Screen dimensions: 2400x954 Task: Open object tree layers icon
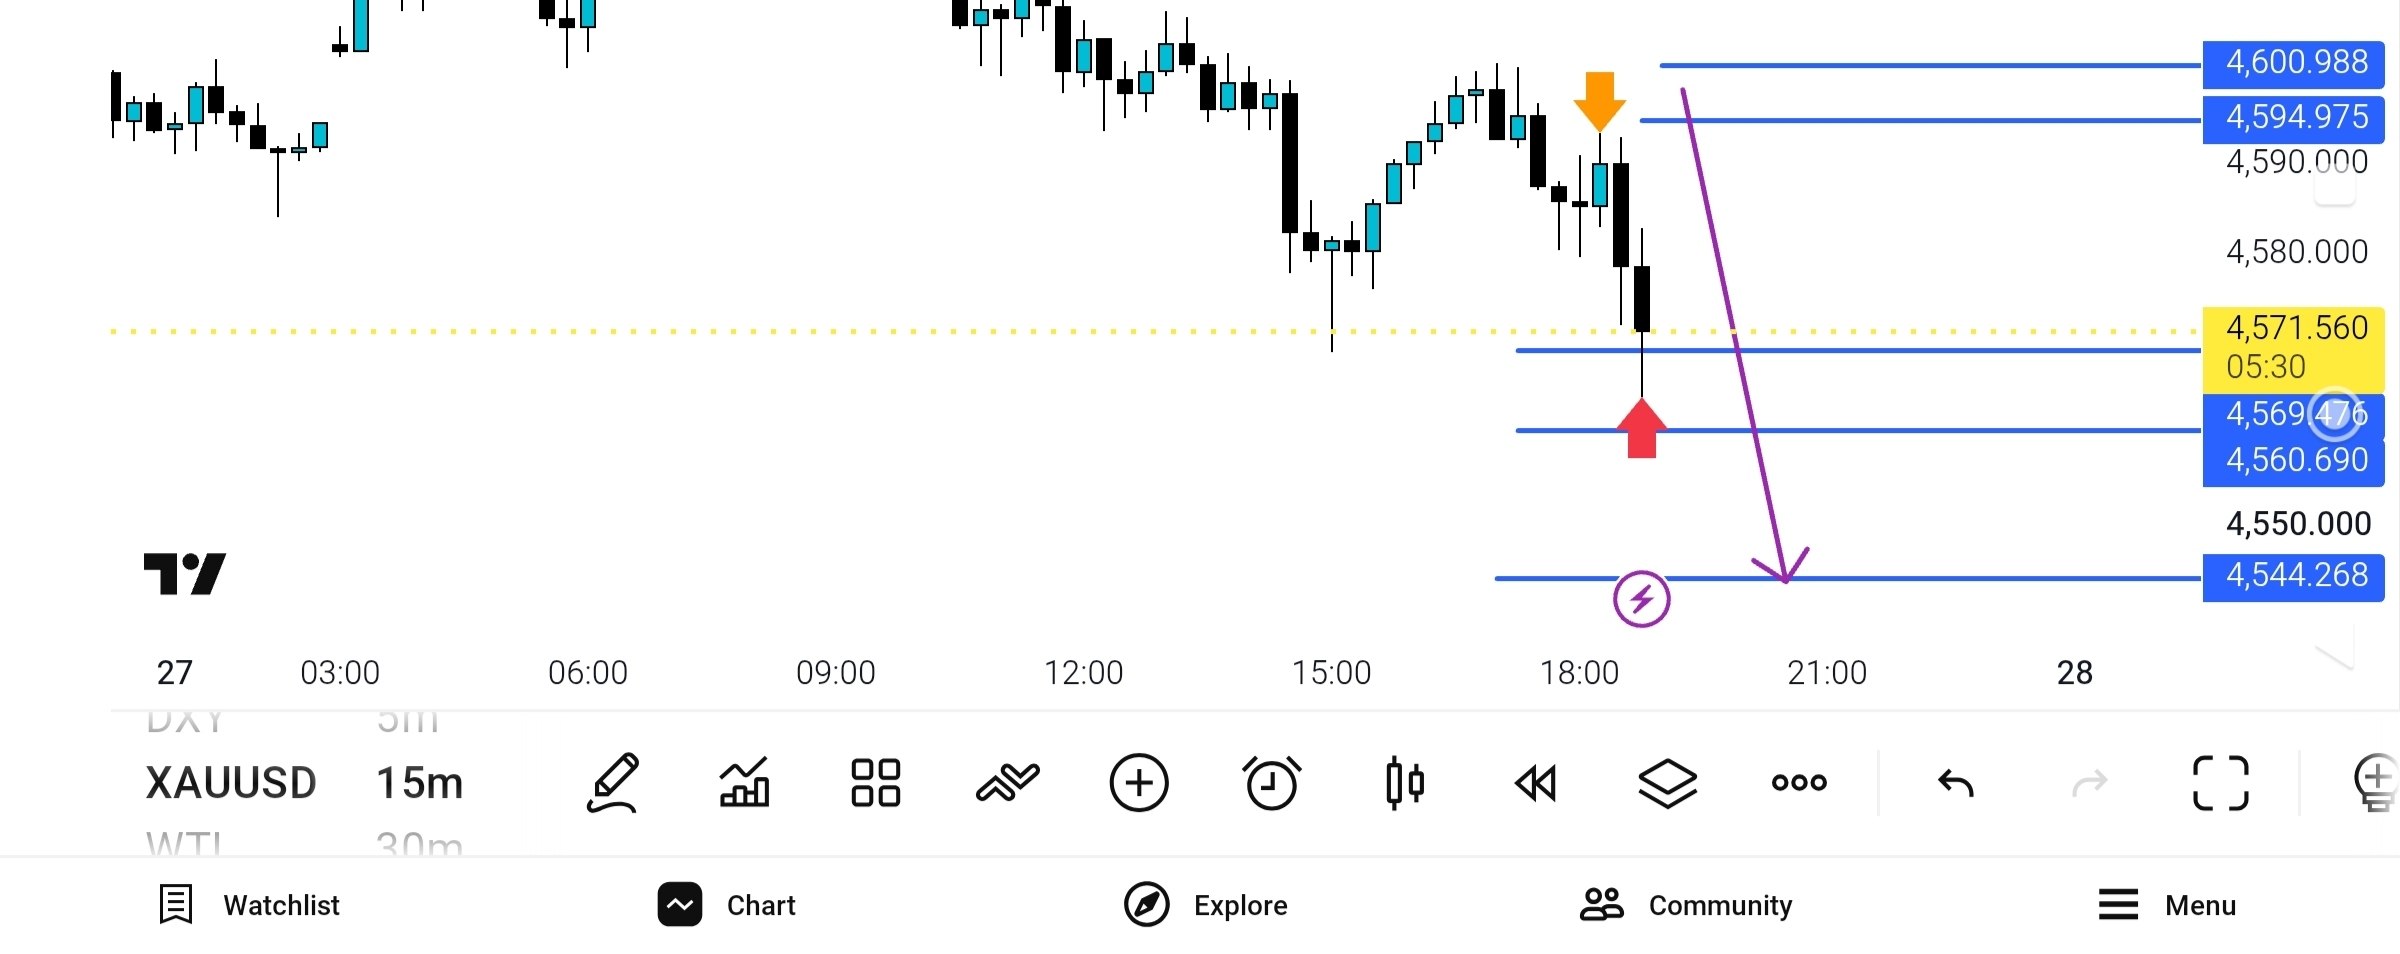[x=1667, y=782]
